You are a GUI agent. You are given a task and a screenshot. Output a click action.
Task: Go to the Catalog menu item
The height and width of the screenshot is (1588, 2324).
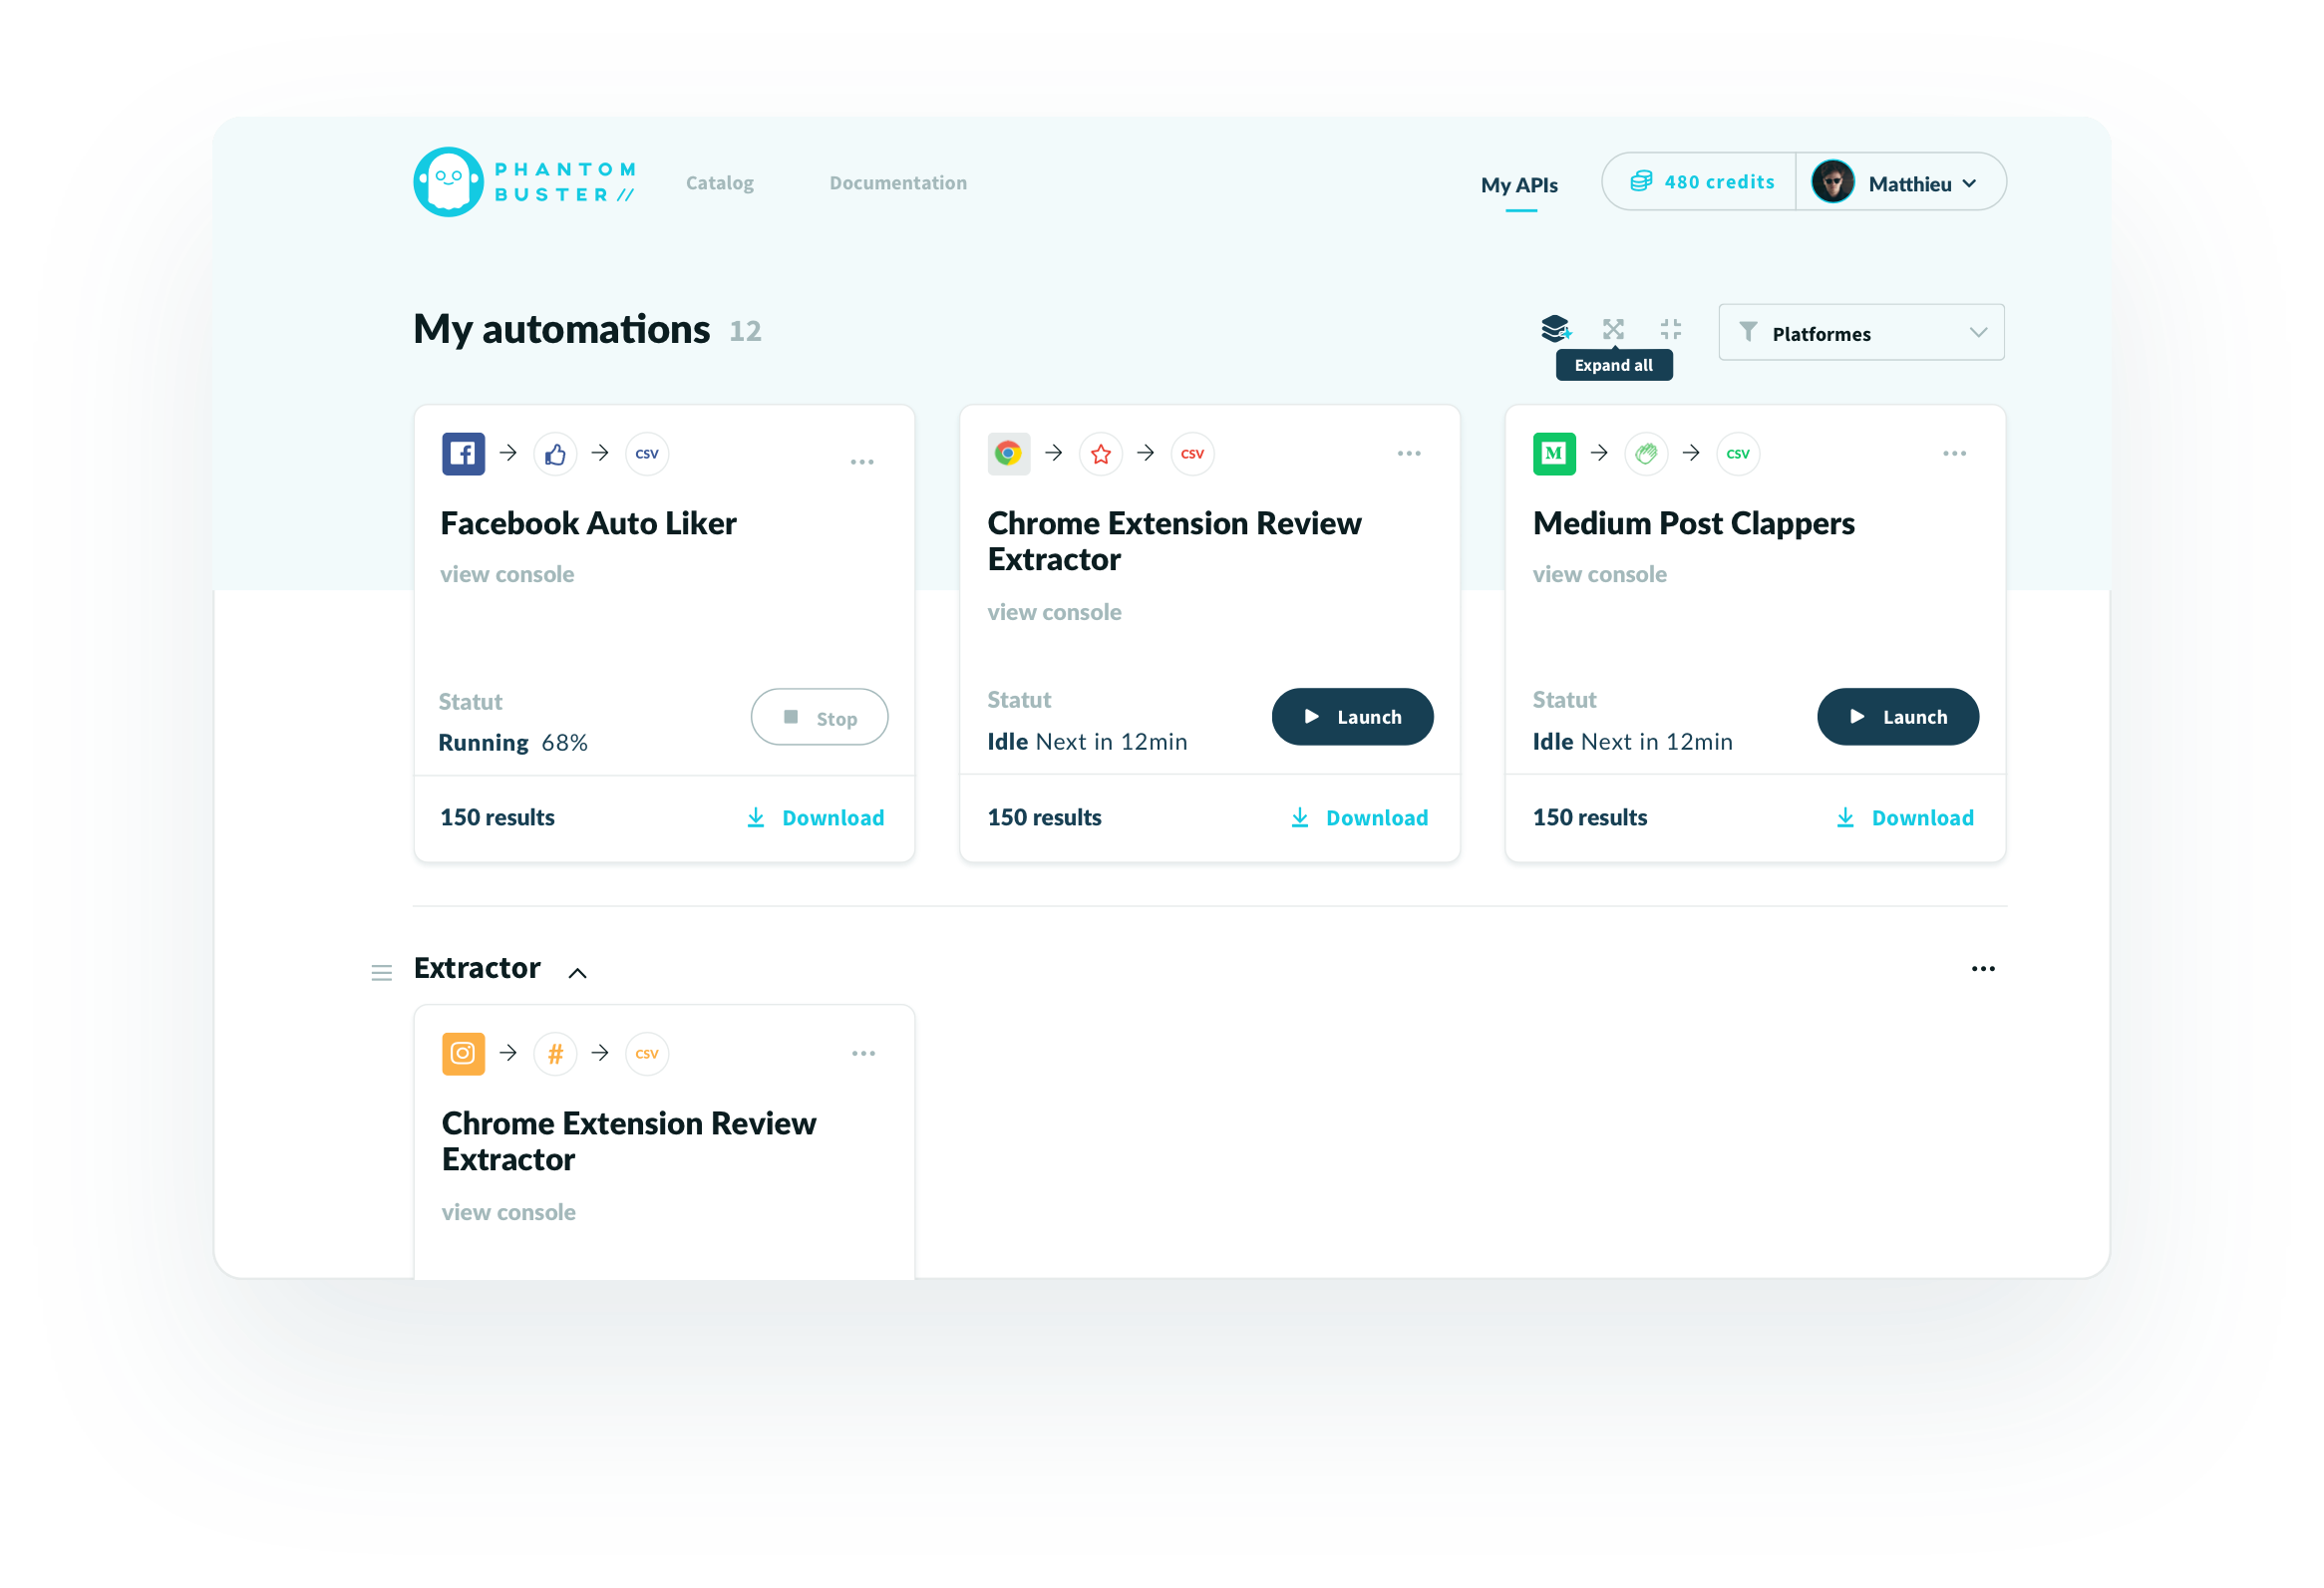pyautogui.click(x=719, y=183)
